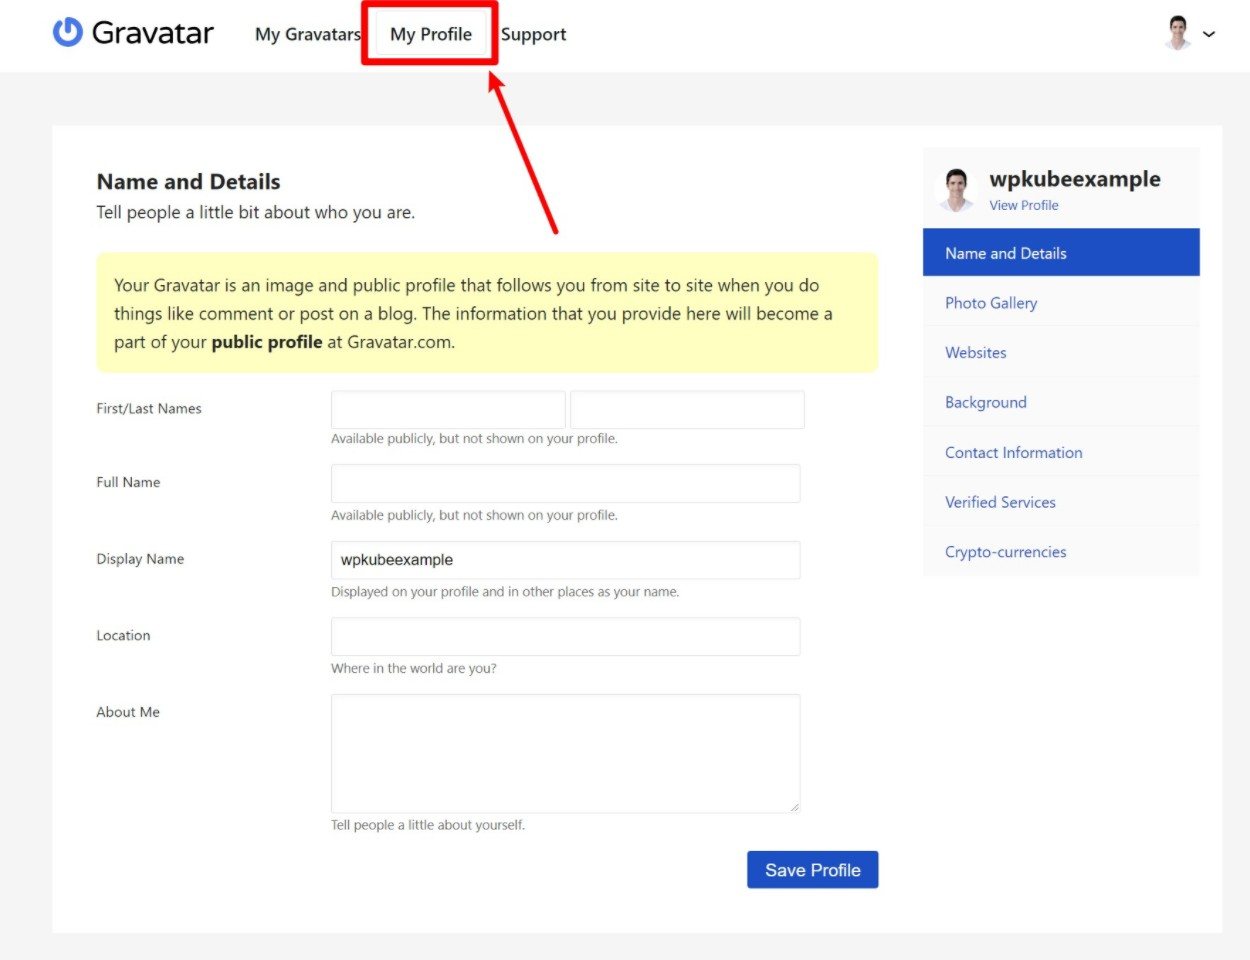Focus the First Name input field

point(448,410)
